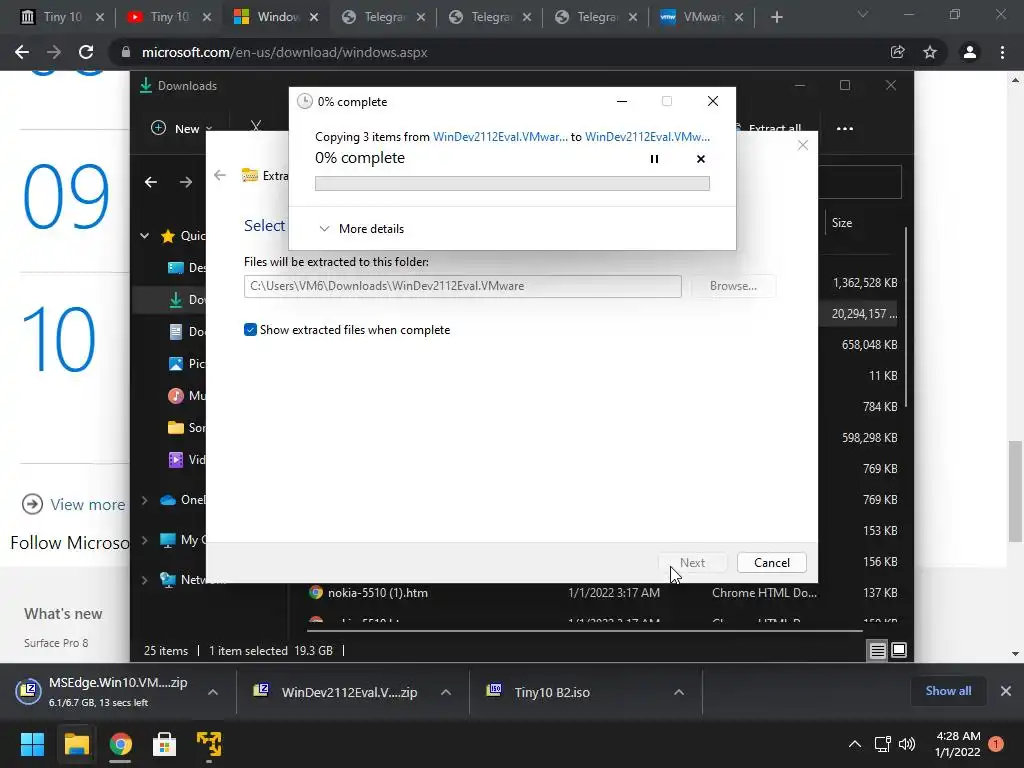1024x768 pixels.
Task: Close the Chrome downloads bar
Action: click(x=1006, y=691)
